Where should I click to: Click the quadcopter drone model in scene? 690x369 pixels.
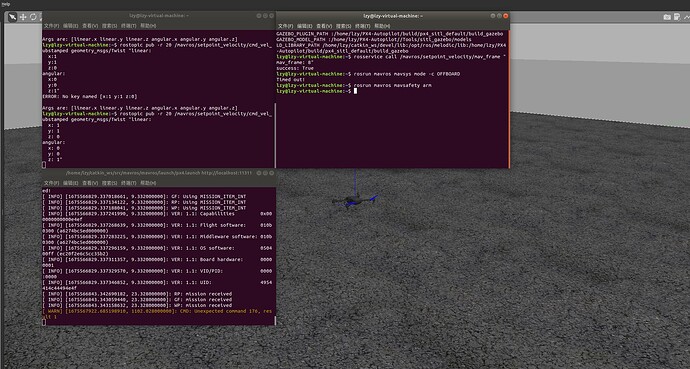tap(355, 201)
